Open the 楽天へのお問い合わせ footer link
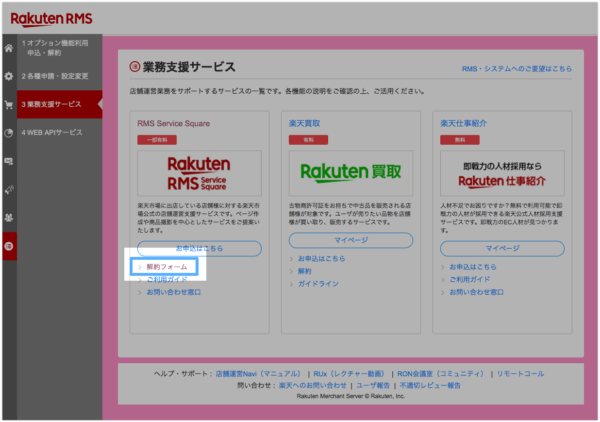This screenshot has width=600, height=422. pyautogui.click(x=313, y=385)
